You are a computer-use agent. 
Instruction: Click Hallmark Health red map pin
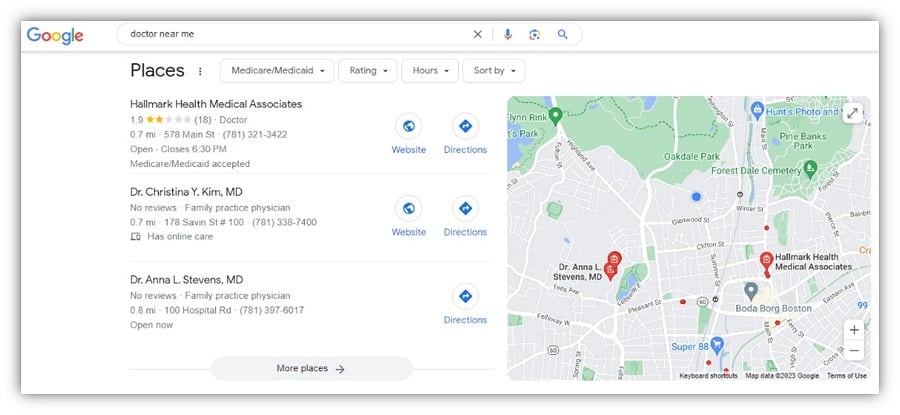[766, 262]
